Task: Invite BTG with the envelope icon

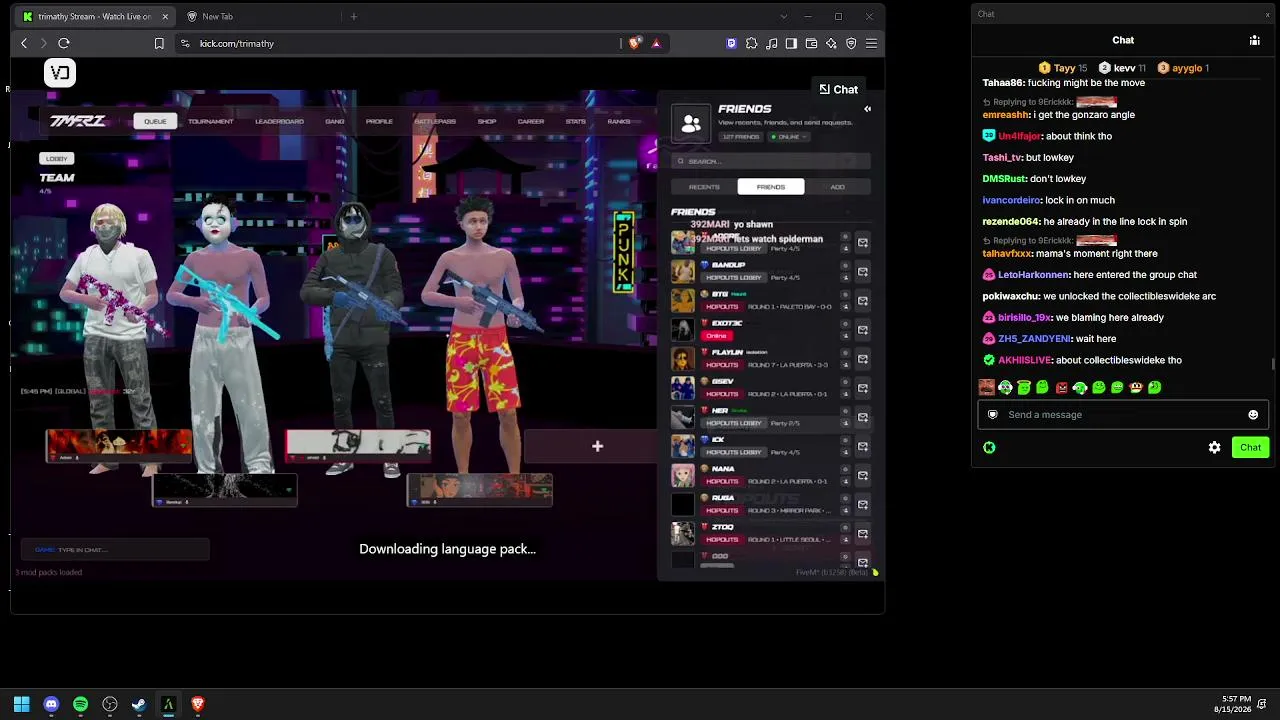Action: coord(863,301)
